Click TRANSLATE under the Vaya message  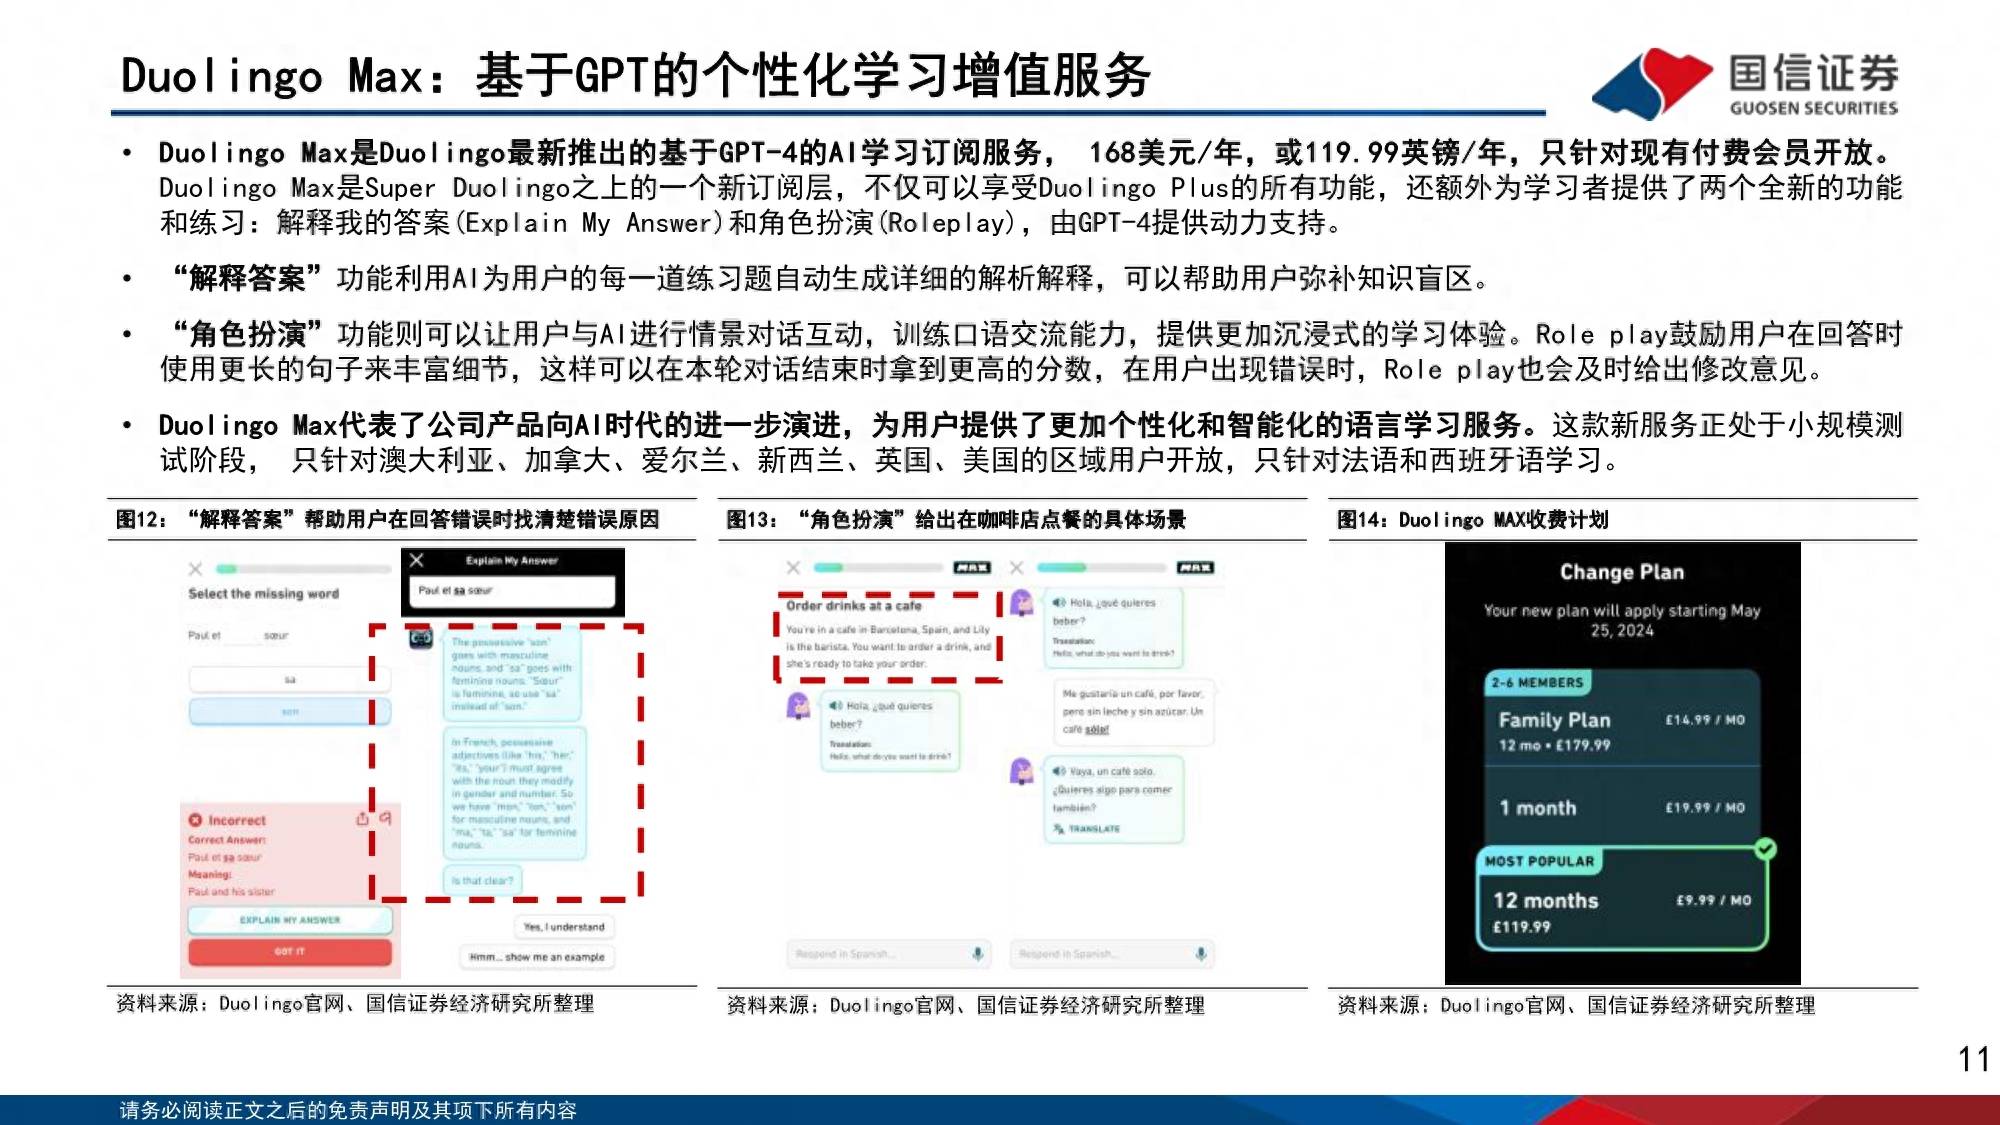1087,829
